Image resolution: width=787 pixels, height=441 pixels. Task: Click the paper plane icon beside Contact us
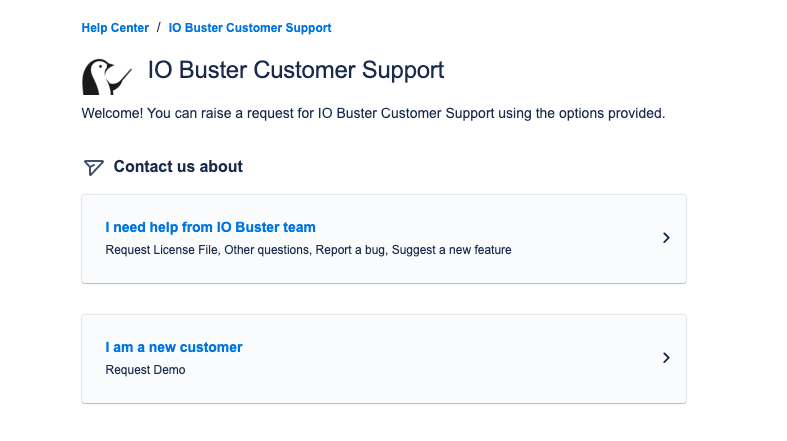point(93,167)
